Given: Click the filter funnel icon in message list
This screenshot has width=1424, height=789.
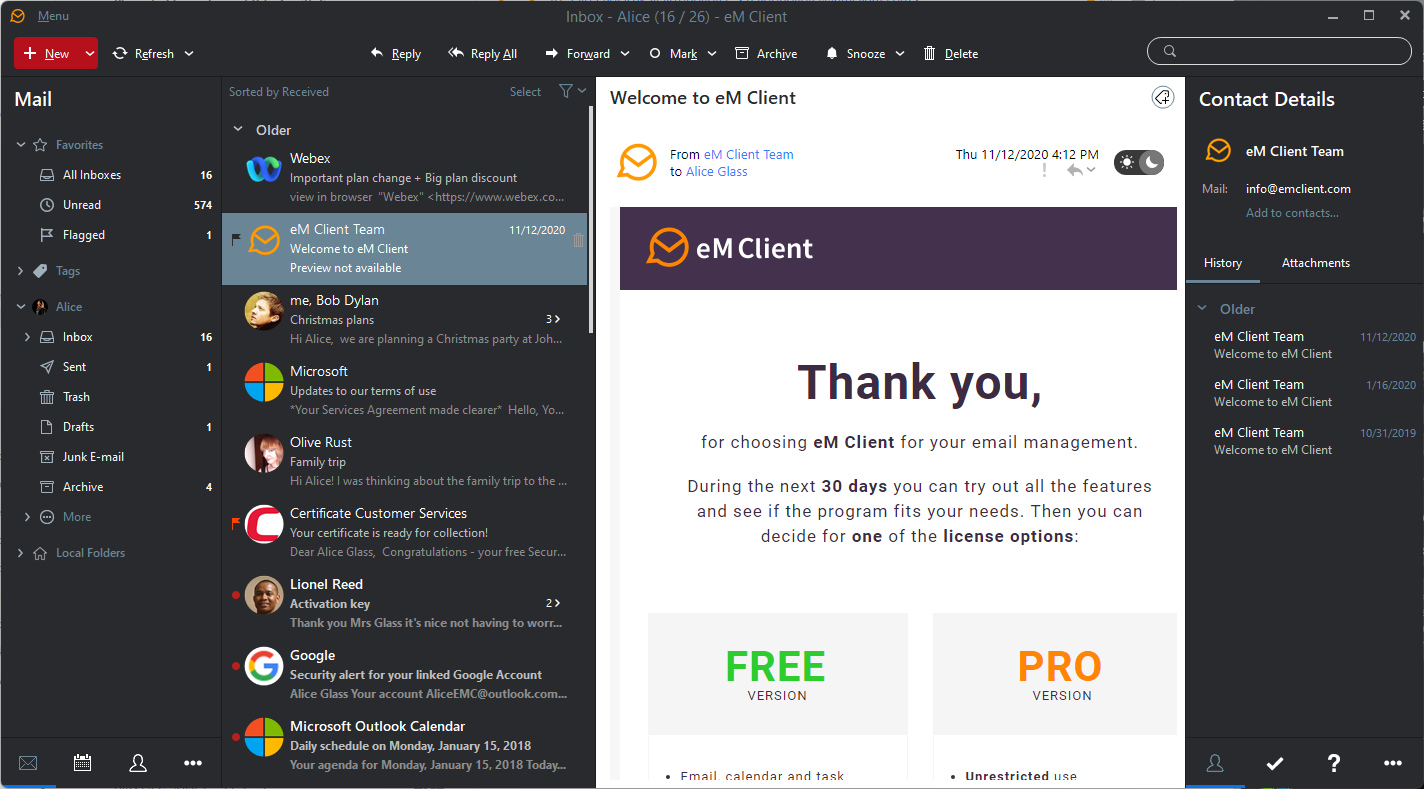Looking at the screenshot, I should pyautogui.click(x=566, y=91).
